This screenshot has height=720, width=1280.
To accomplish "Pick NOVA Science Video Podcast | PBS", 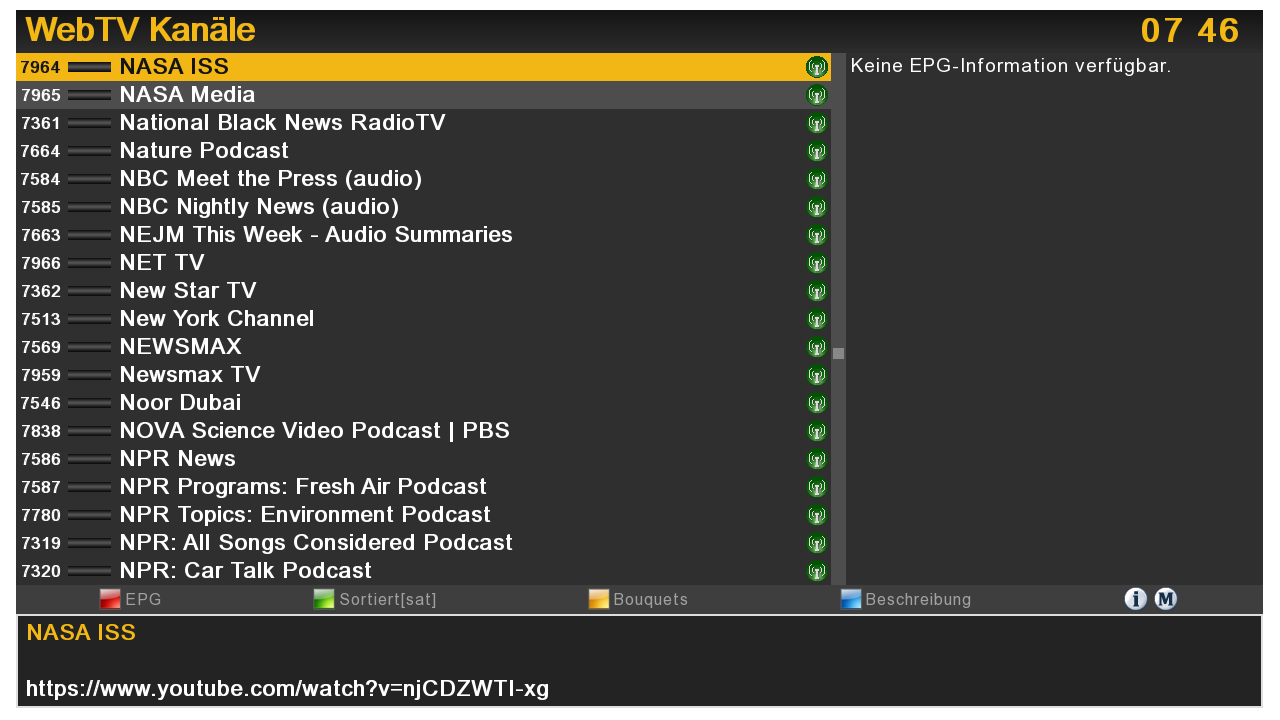I will point(314,431).
